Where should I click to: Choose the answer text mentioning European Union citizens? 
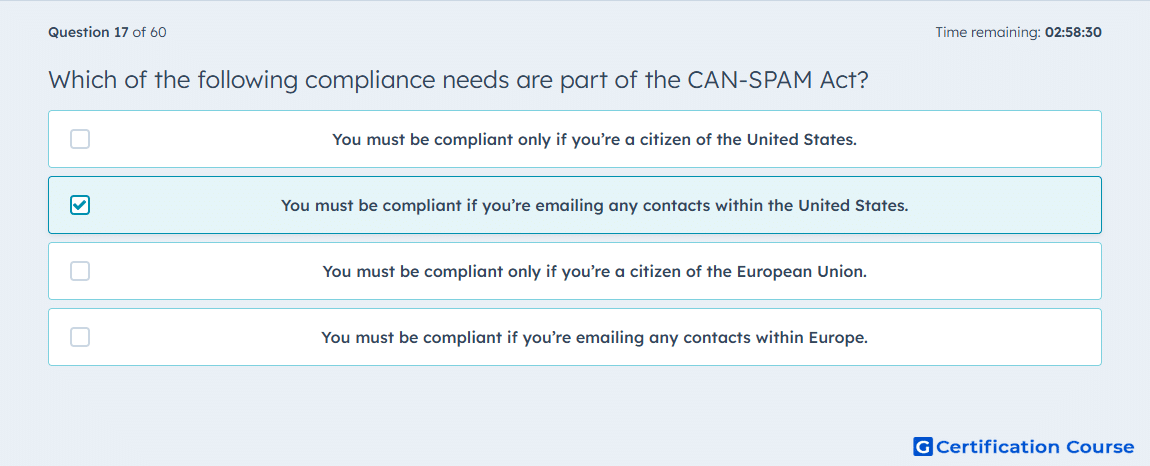(594, 271)
